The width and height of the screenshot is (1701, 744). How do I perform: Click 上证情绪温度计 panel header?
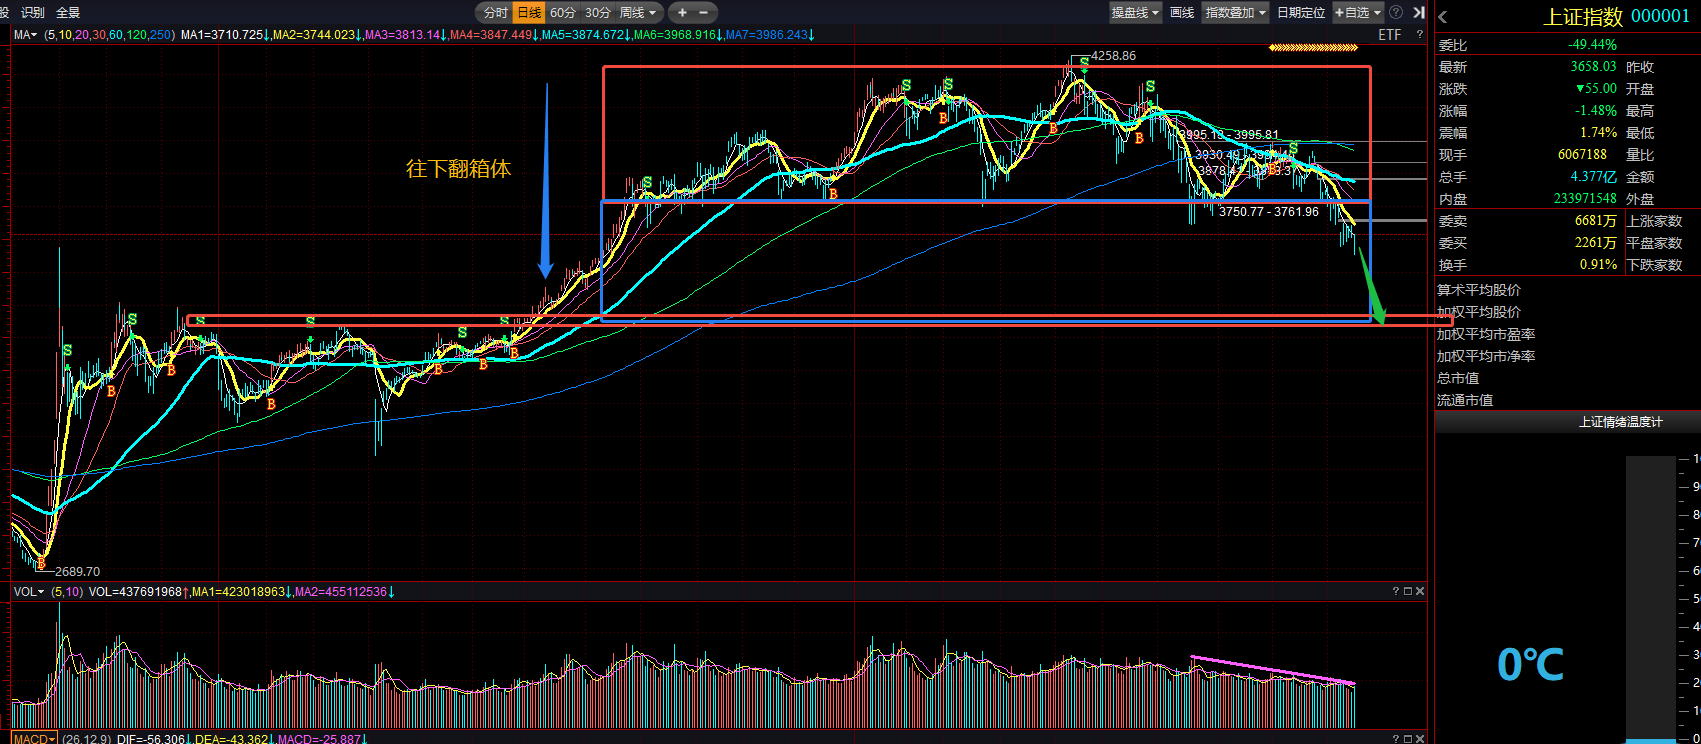pyautogui.click(x=1620, y=422)
